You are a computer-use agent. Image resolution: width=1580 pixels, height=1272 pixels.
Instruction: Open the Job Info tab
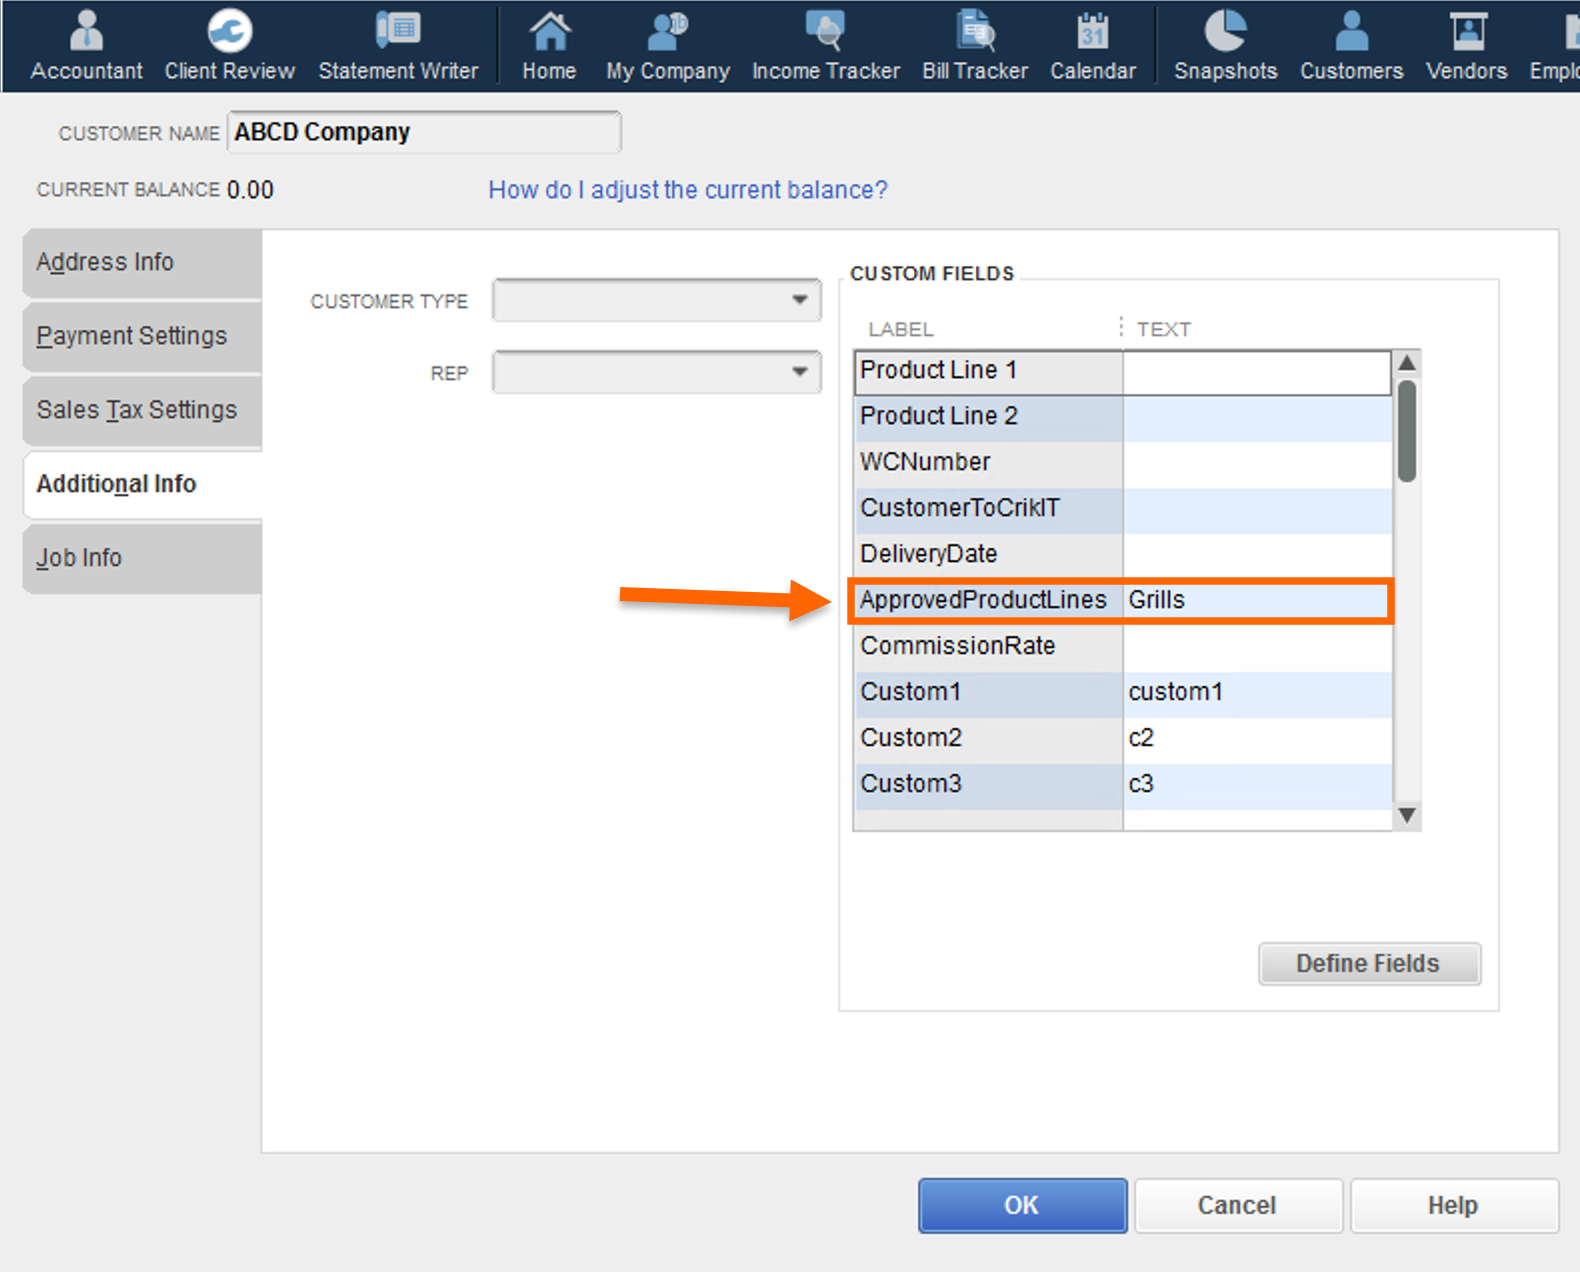(x=142, y=558)
